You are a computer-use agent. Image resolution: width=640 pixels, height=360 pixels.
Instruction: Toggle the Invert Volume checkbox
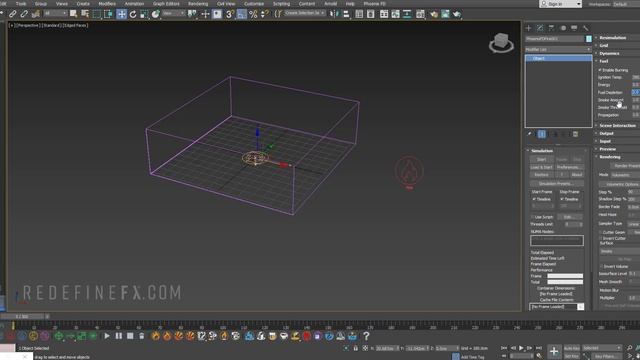click(x=601, y=266)
